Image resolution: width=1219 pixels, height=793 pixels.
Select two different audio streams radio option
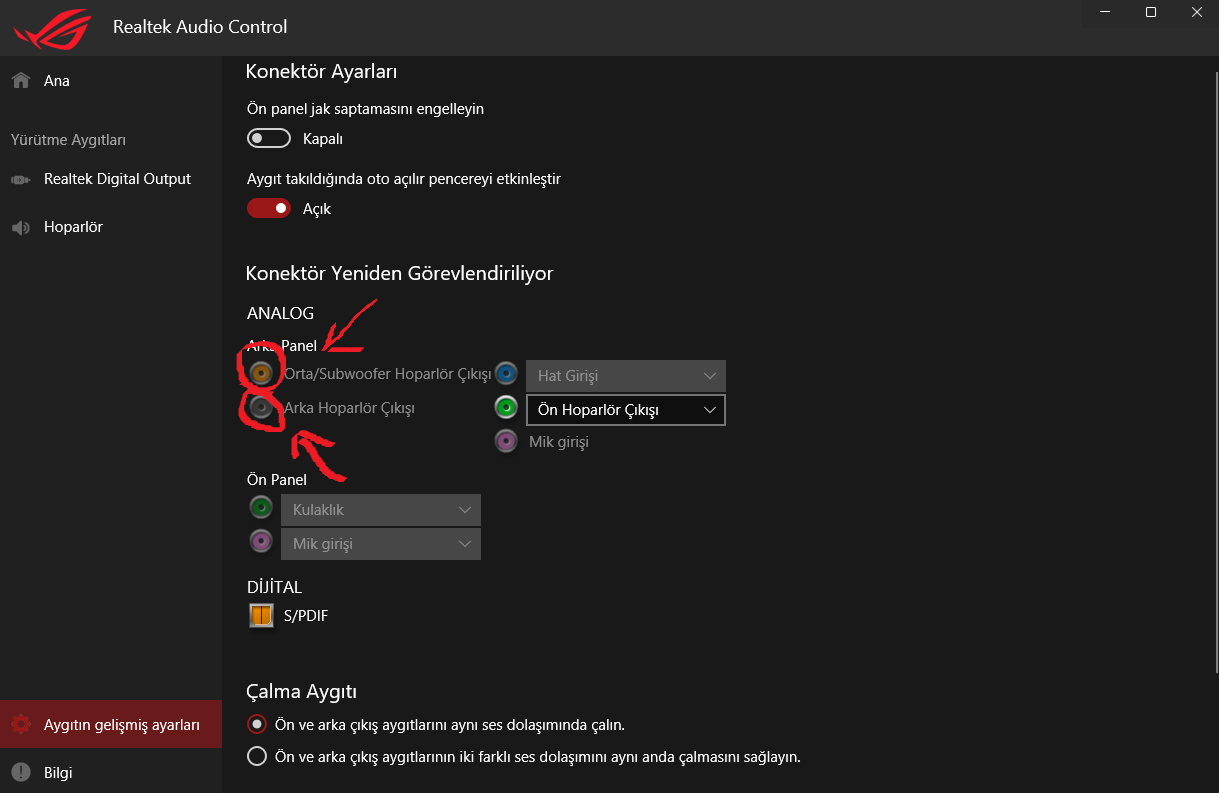[x=257, y=756]
